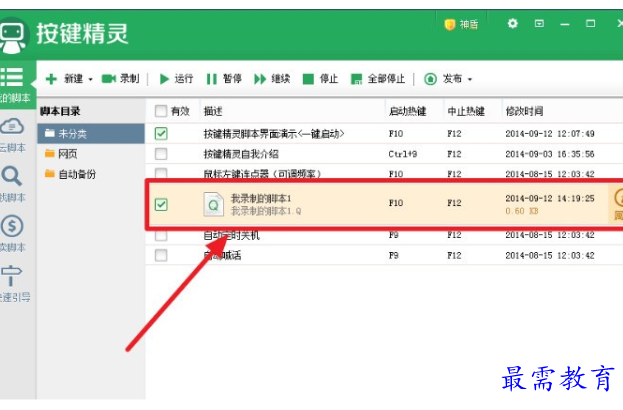
Task: Check the last row's F9 script checkbox
Action: (161, 255)
